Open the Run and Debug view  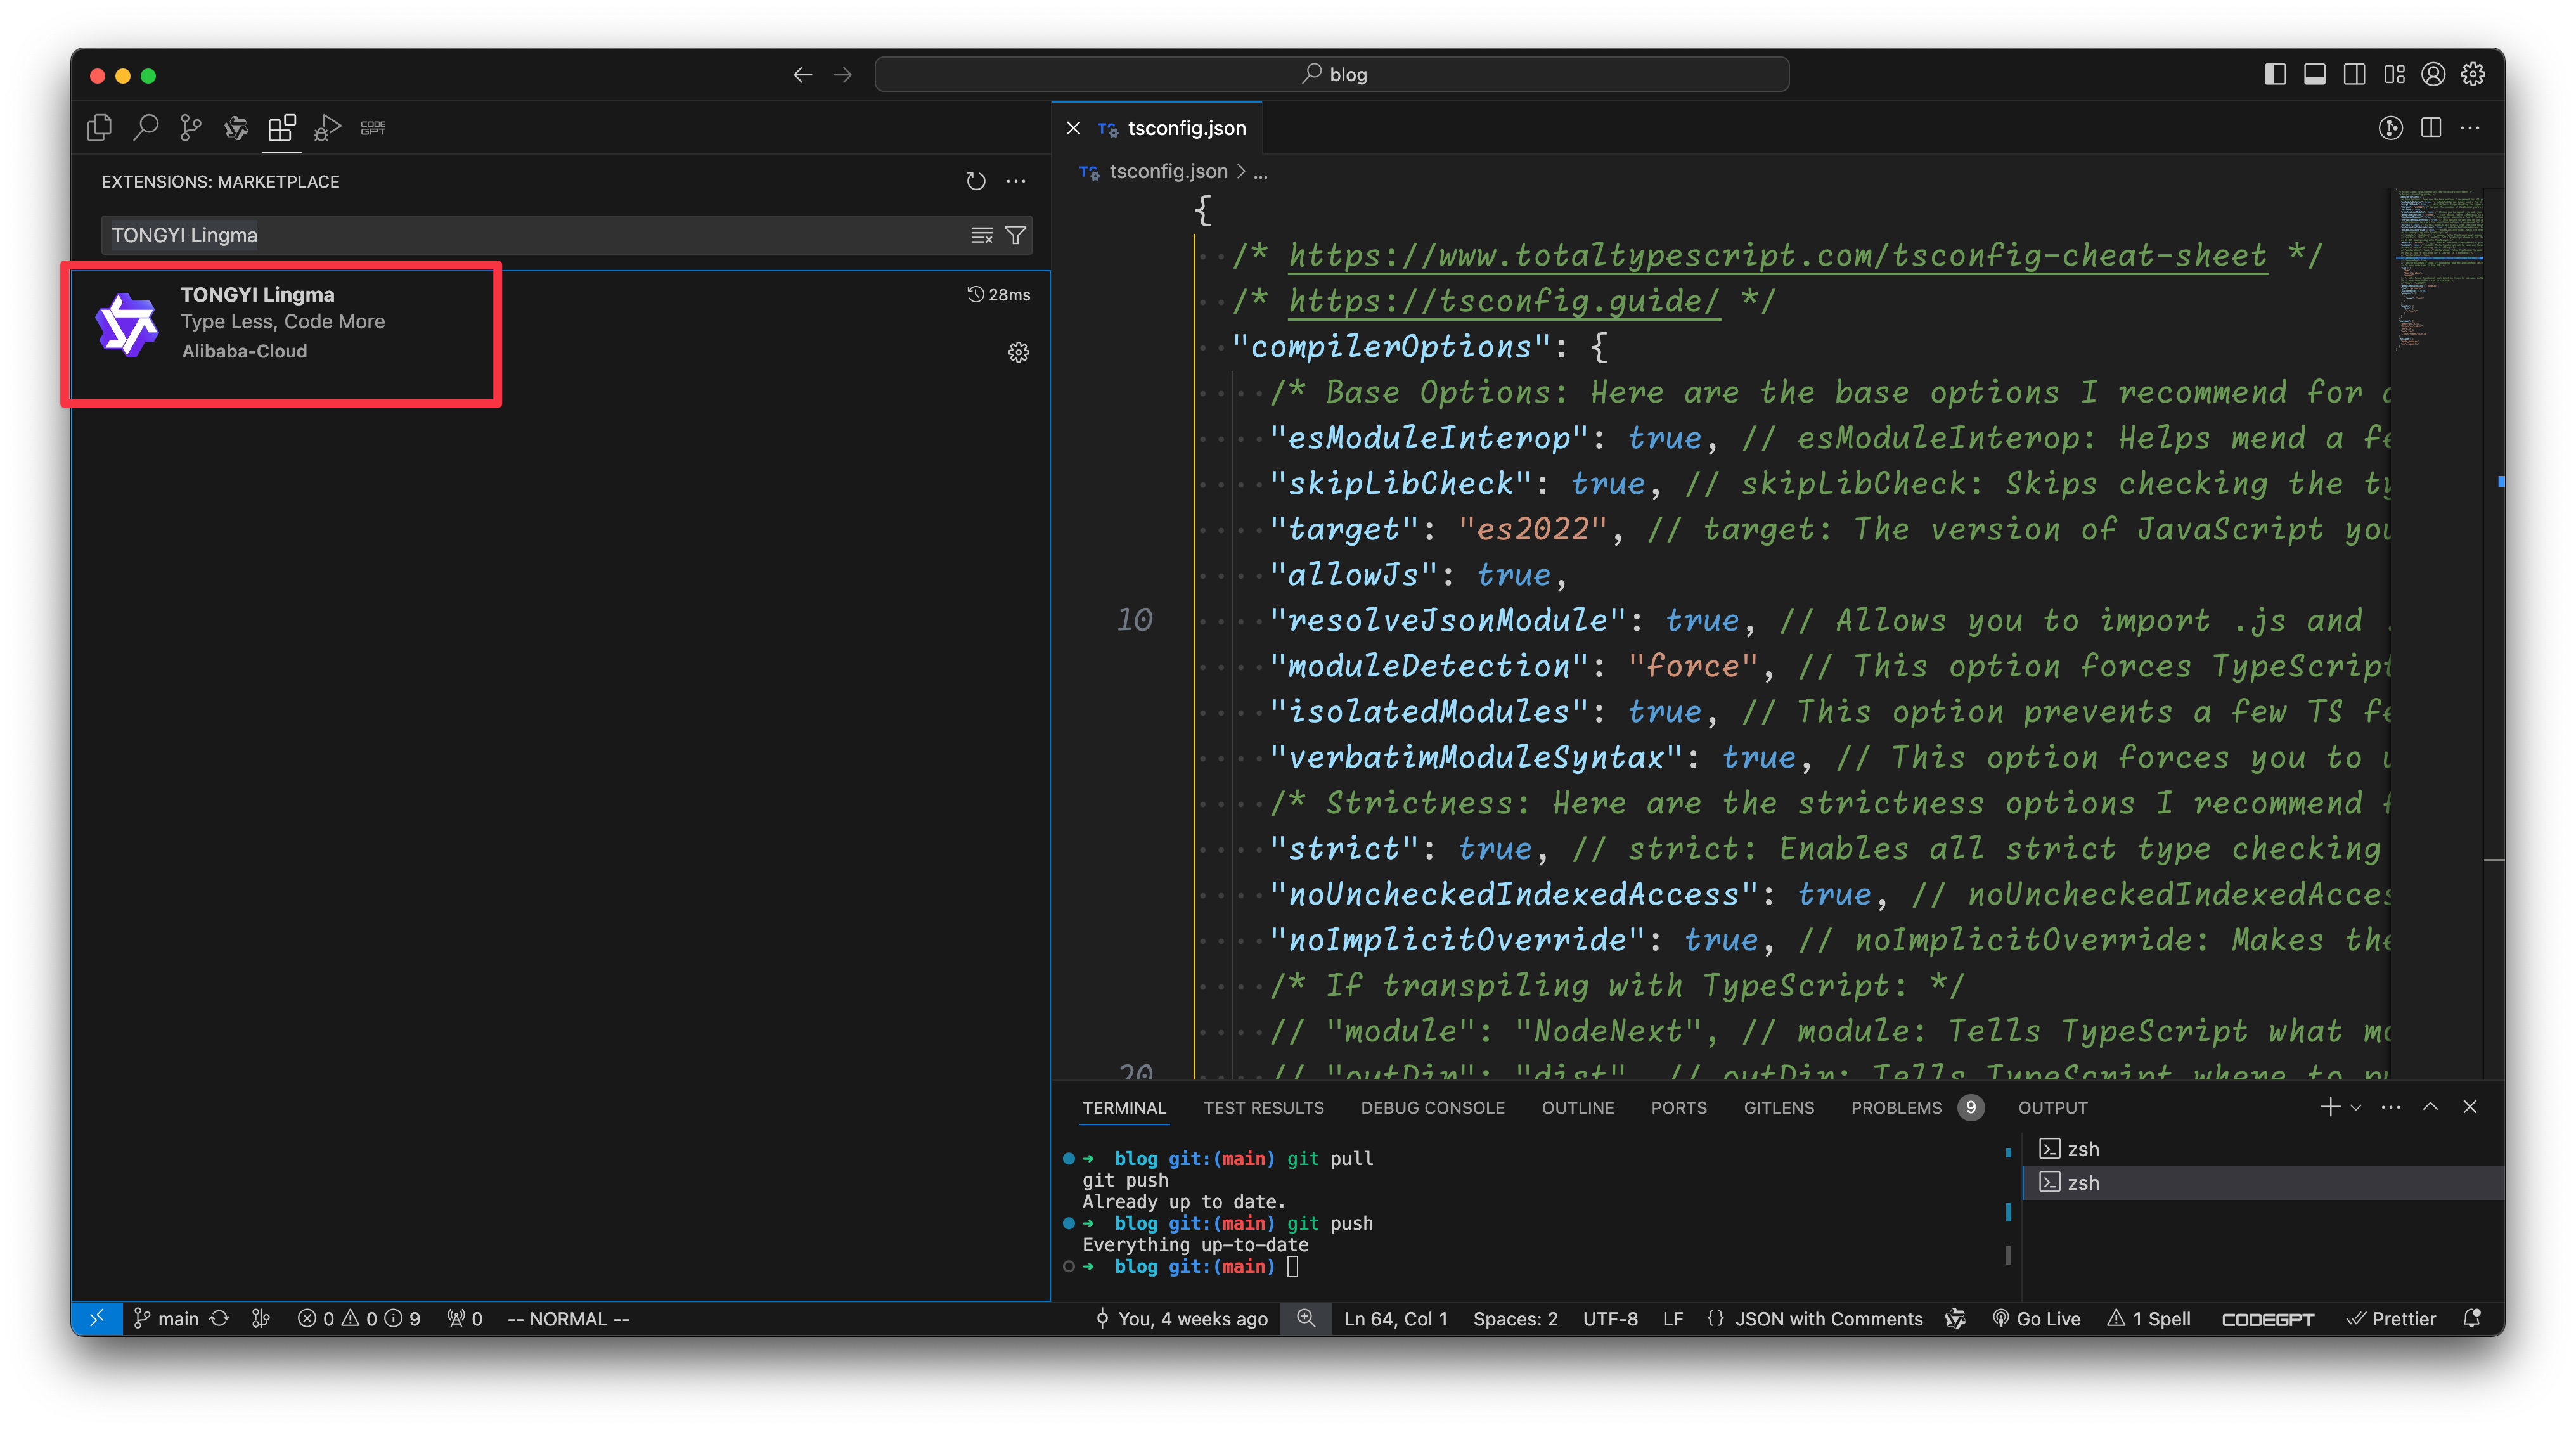327,128
